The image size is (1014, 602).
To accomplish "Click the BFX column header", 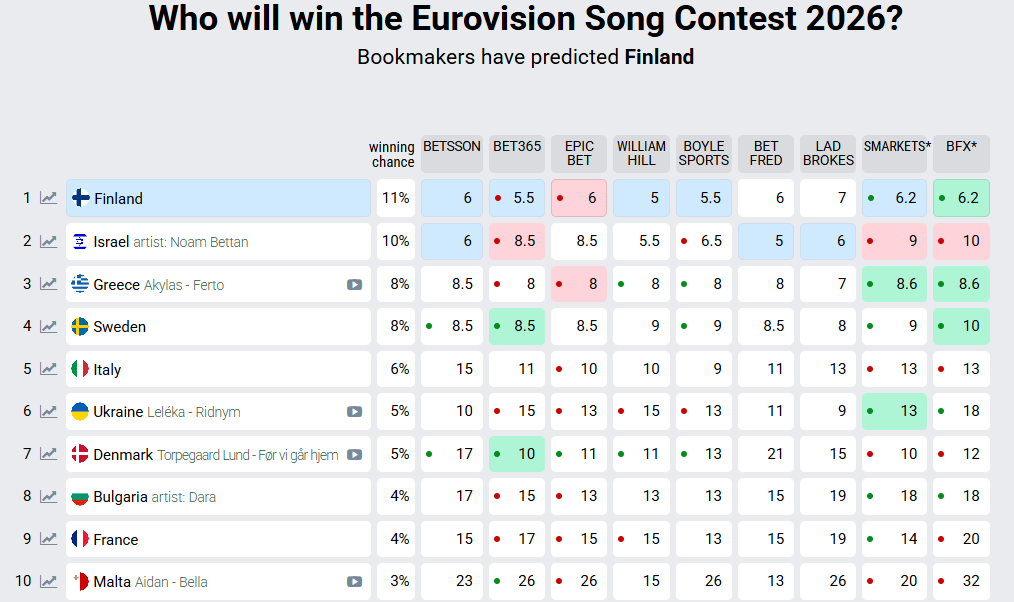I will [961, 146].
